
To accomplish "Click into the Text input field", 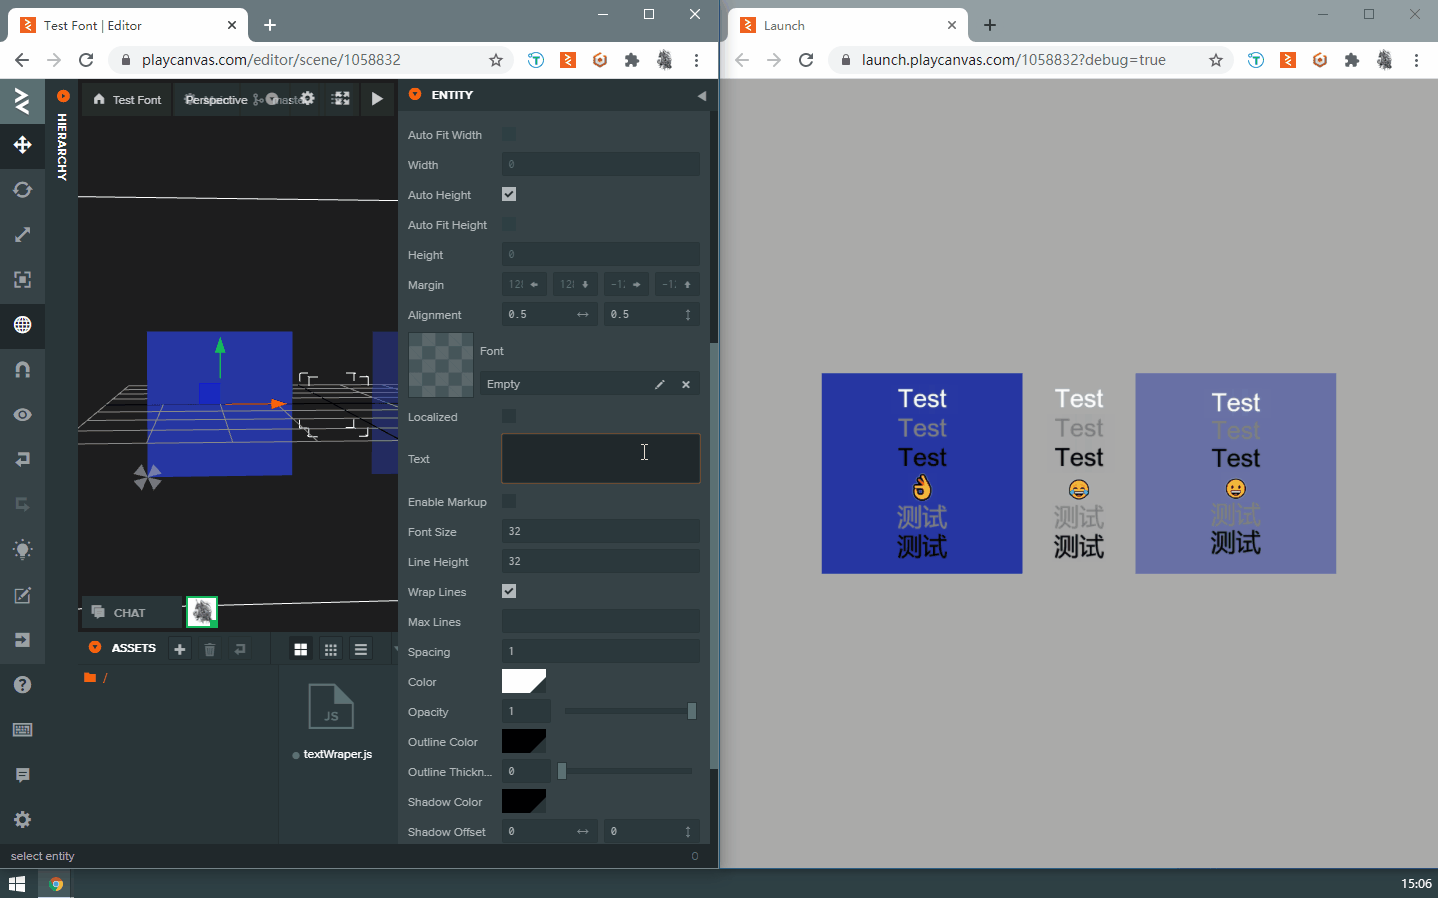I will pyautogui.click(x=600, y=458).
